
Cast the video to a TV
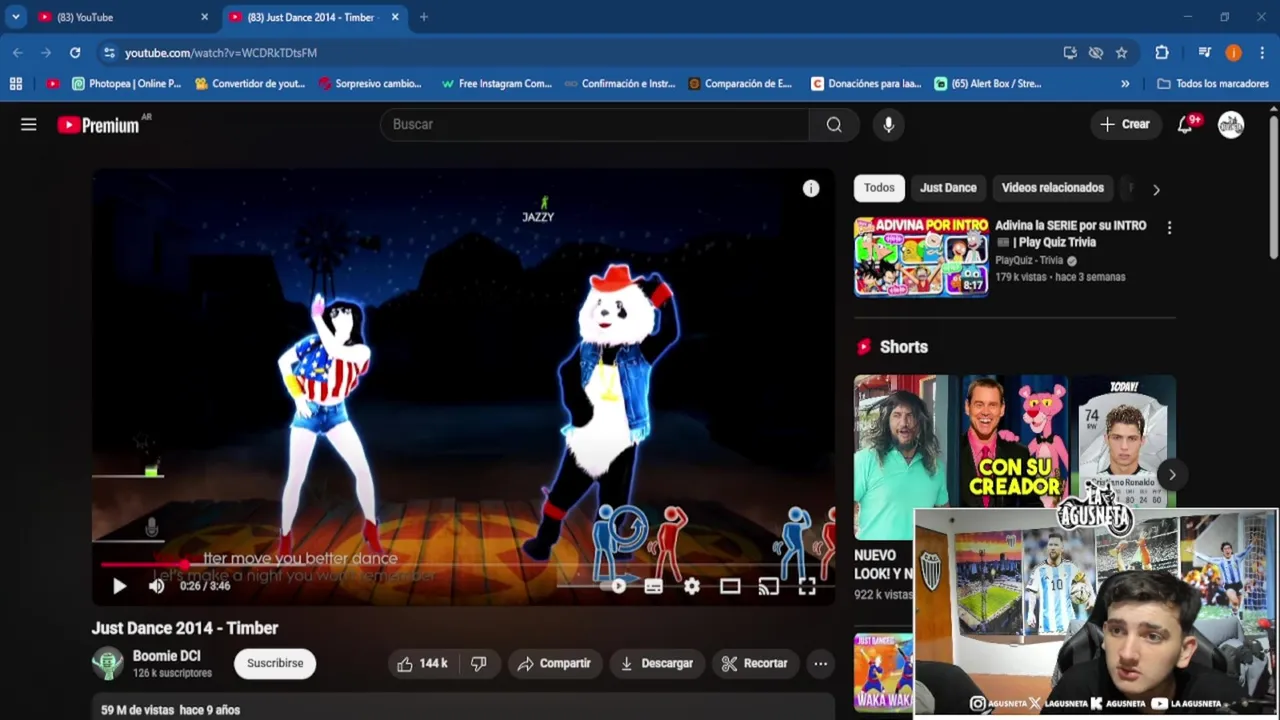[768, 586]
